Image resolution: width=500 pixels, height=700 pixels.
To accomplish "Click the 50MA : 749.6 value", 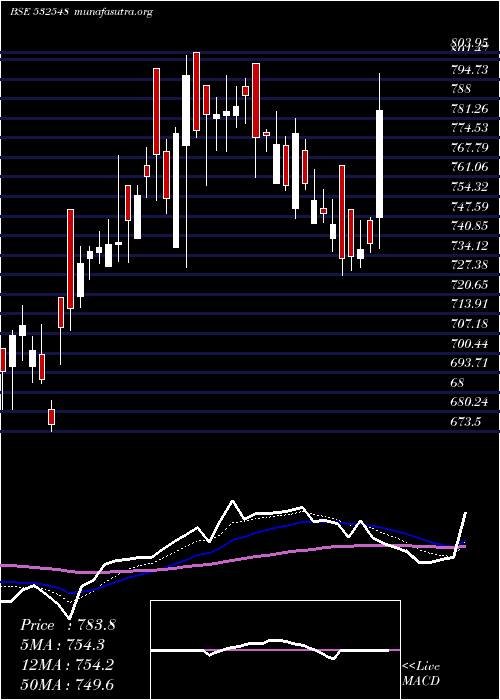I will click(x=67, y=684).
